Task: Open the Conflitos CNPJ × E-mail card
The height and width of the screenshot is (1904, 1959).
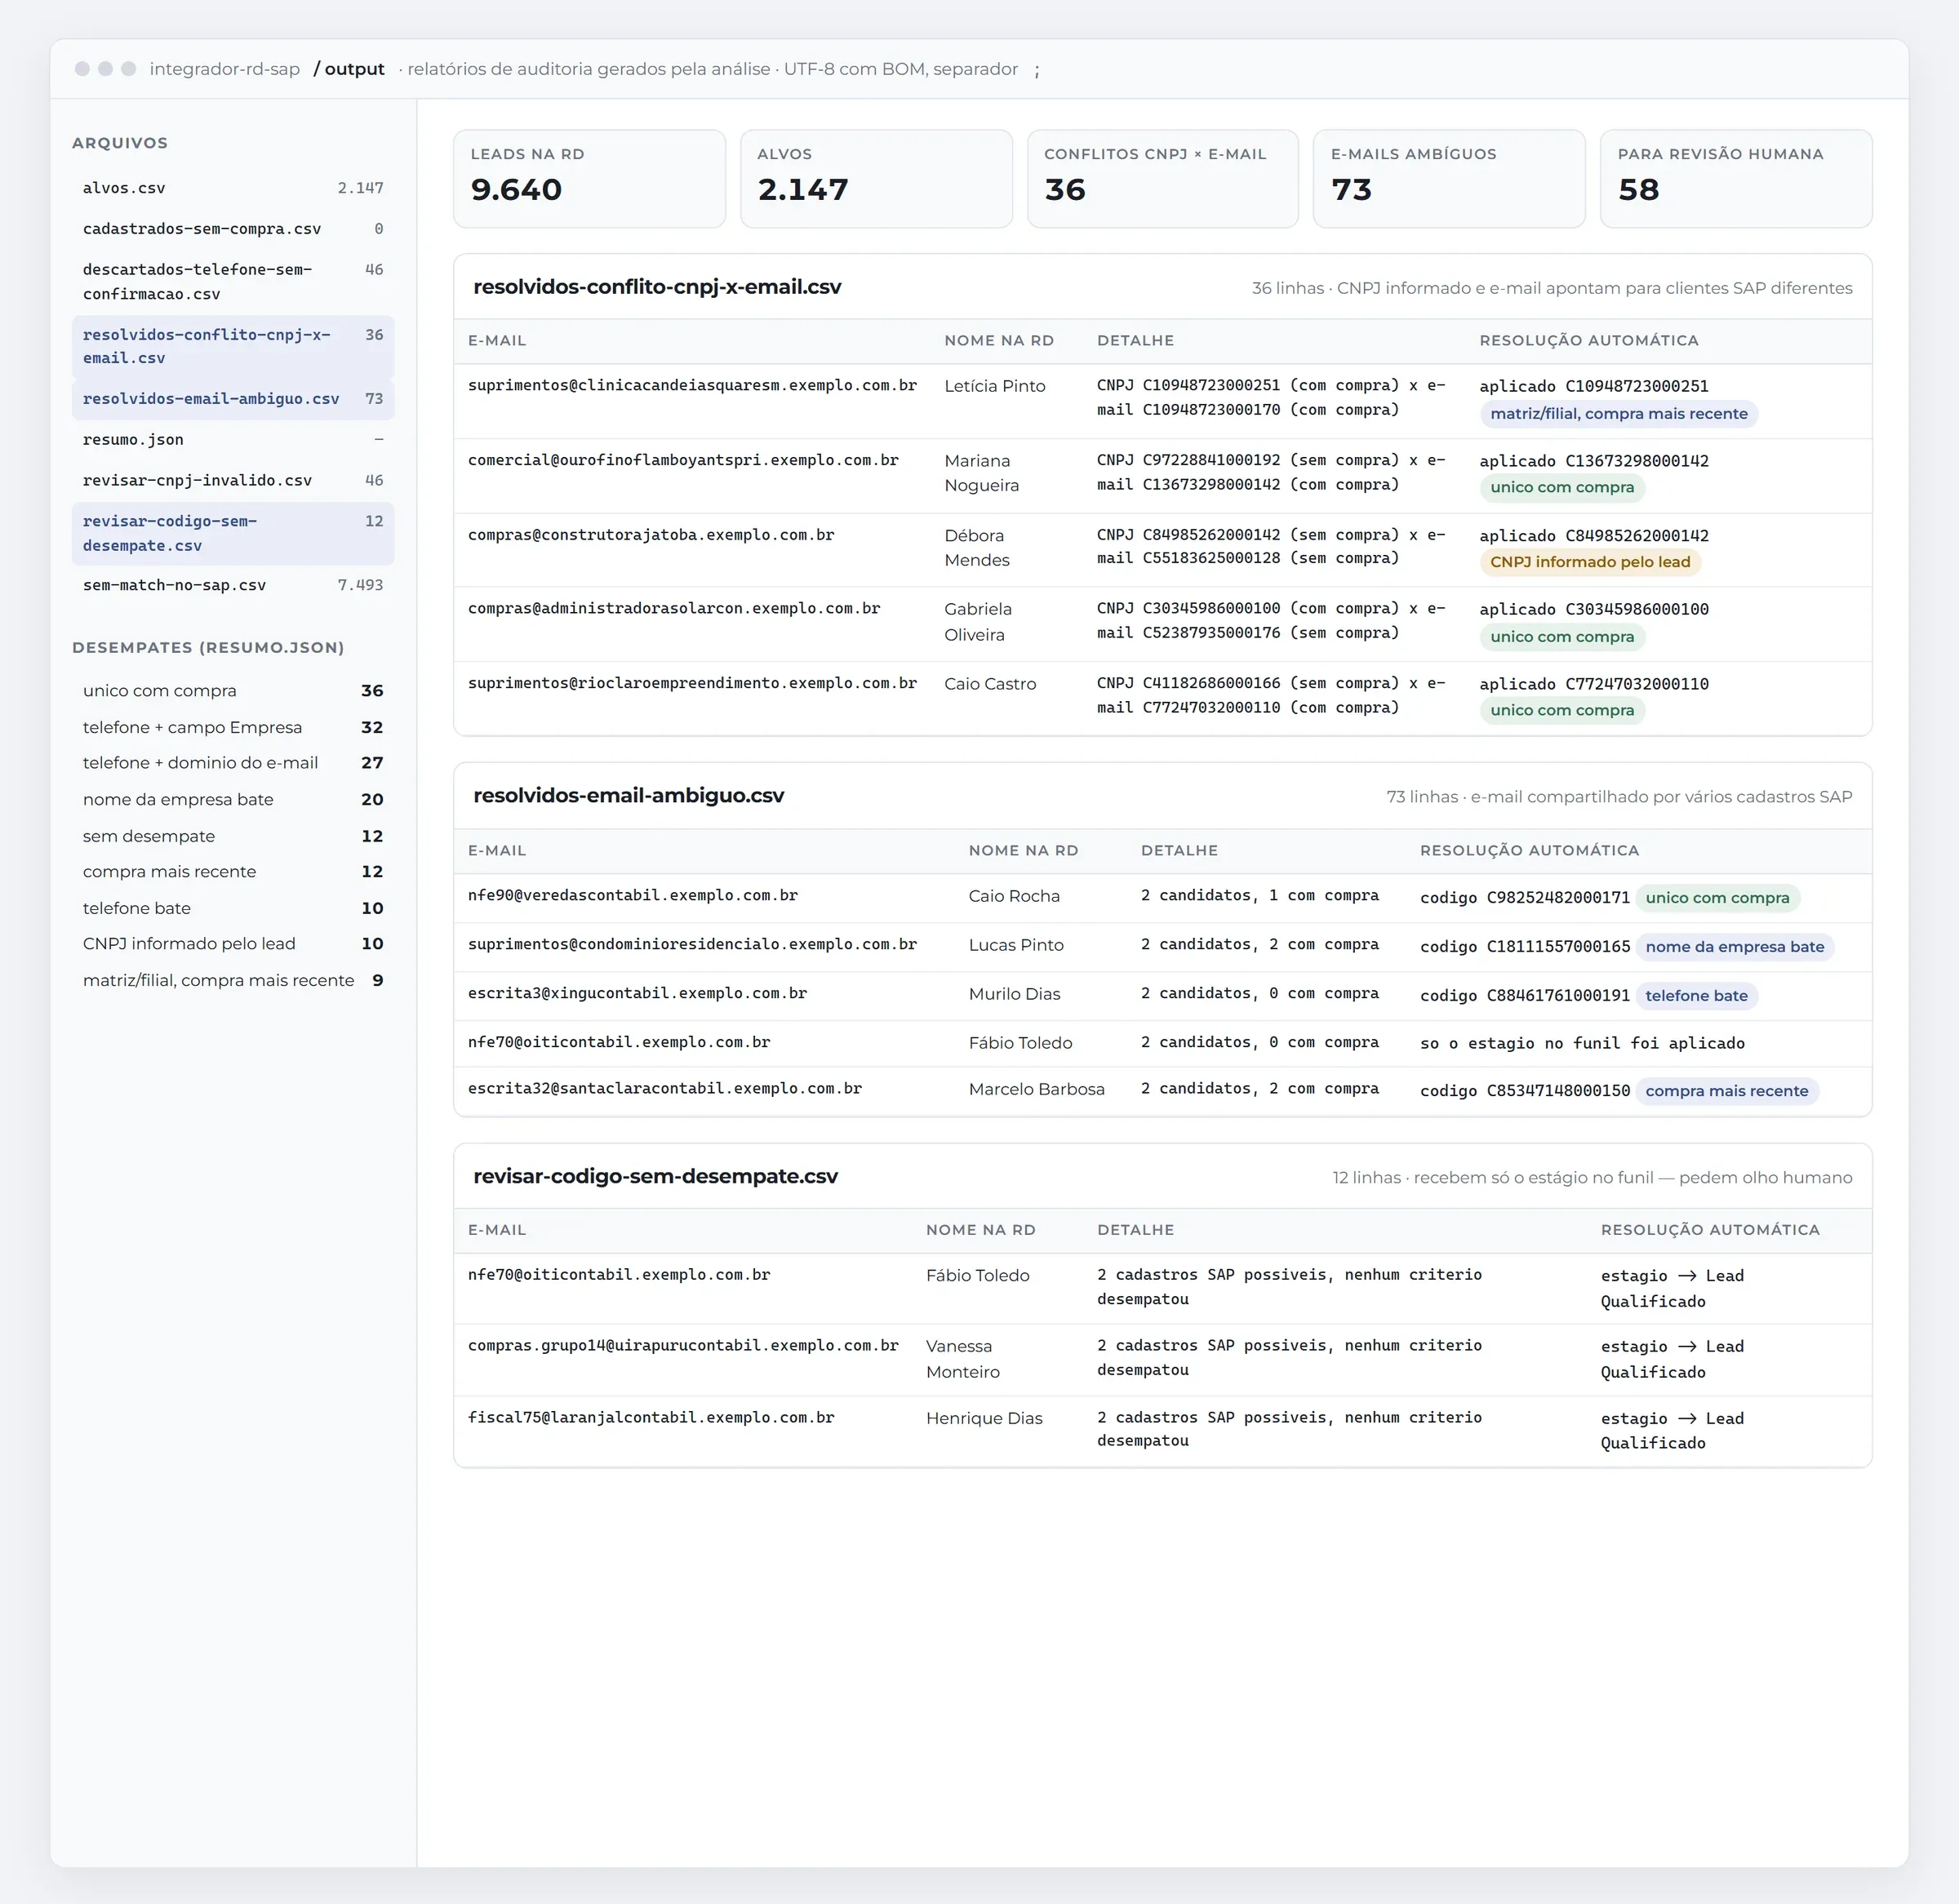Action: [x=1163, y=179]
